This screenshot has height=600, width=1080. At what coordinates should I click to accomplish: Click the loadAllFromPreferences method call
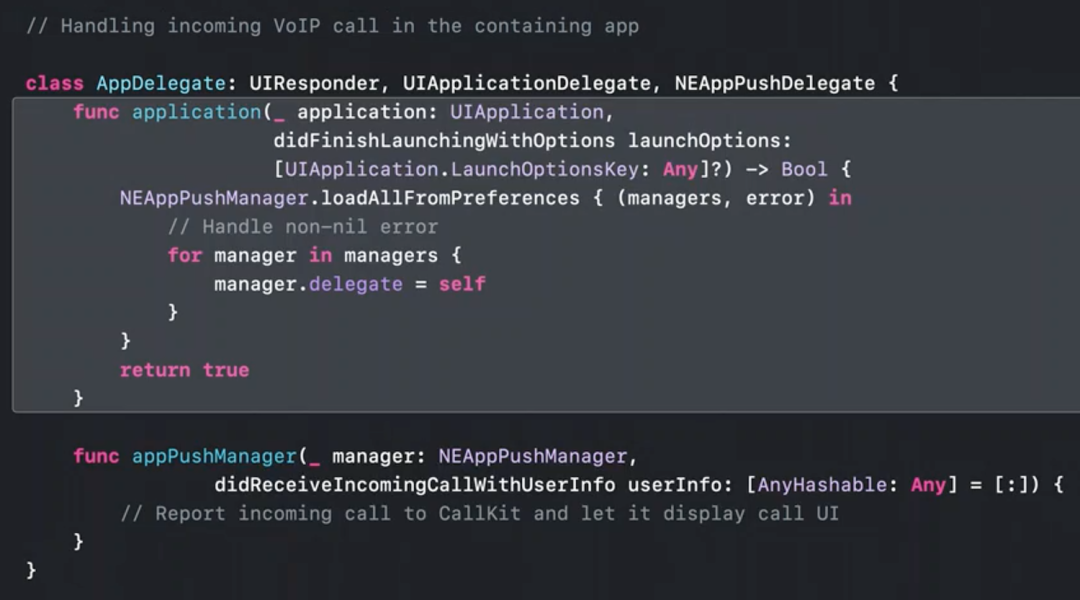[x=456, y=198]
